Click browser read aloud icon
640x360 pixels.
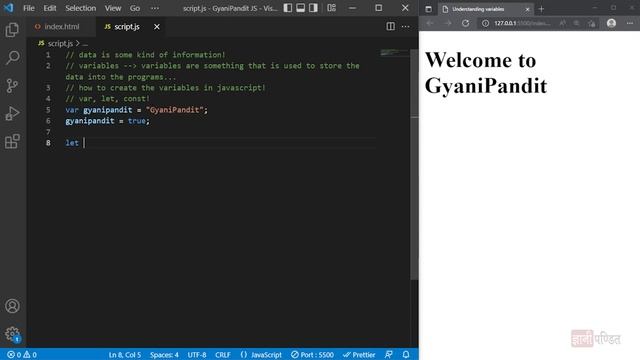click(562, 23)
